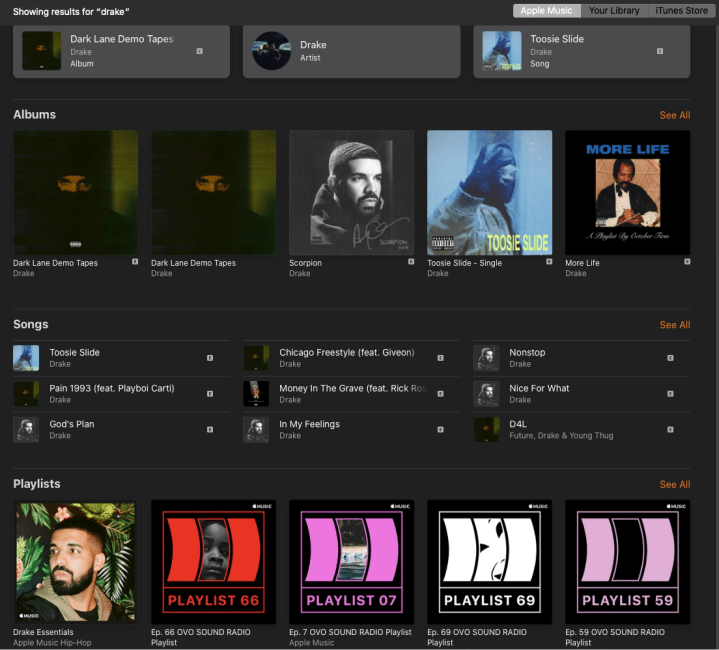This screenshot has height=650, width=719.
Task: Click artwork icon of Chicago Freestyle row
Action: click(256, 358)
